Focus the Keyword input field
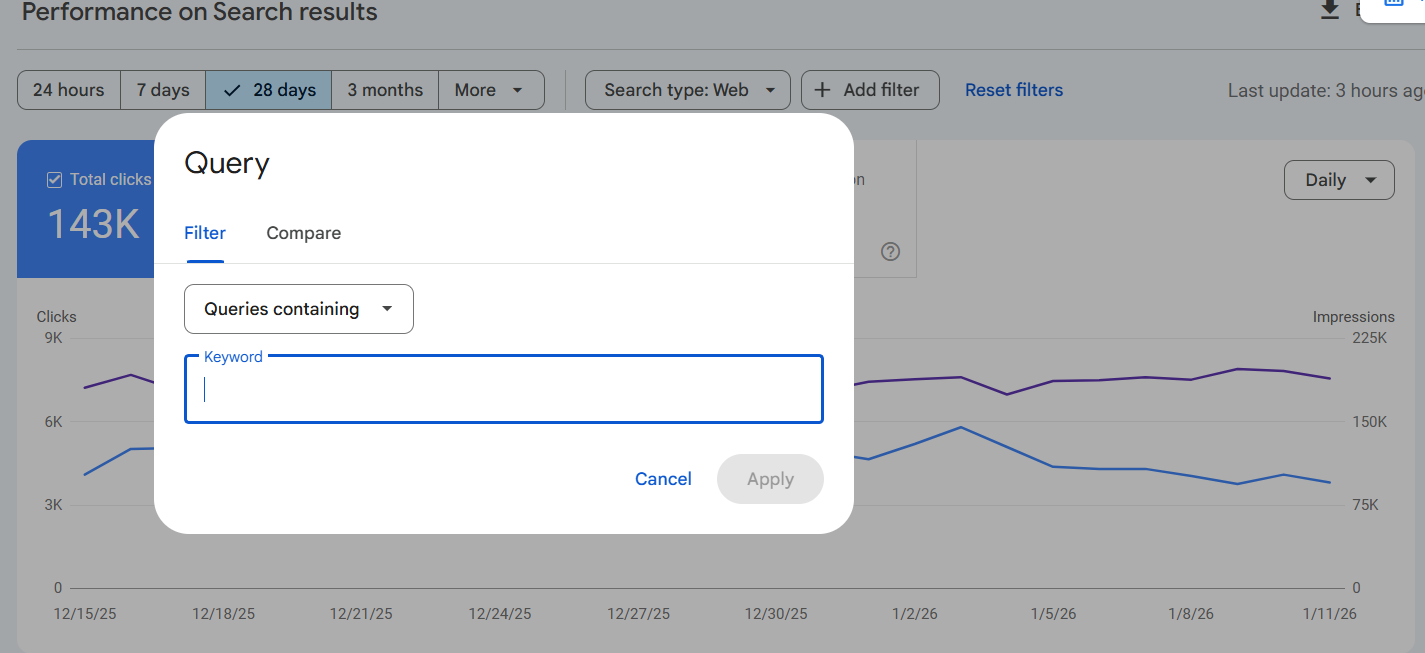1425x653 pixels. coord(503,390)
